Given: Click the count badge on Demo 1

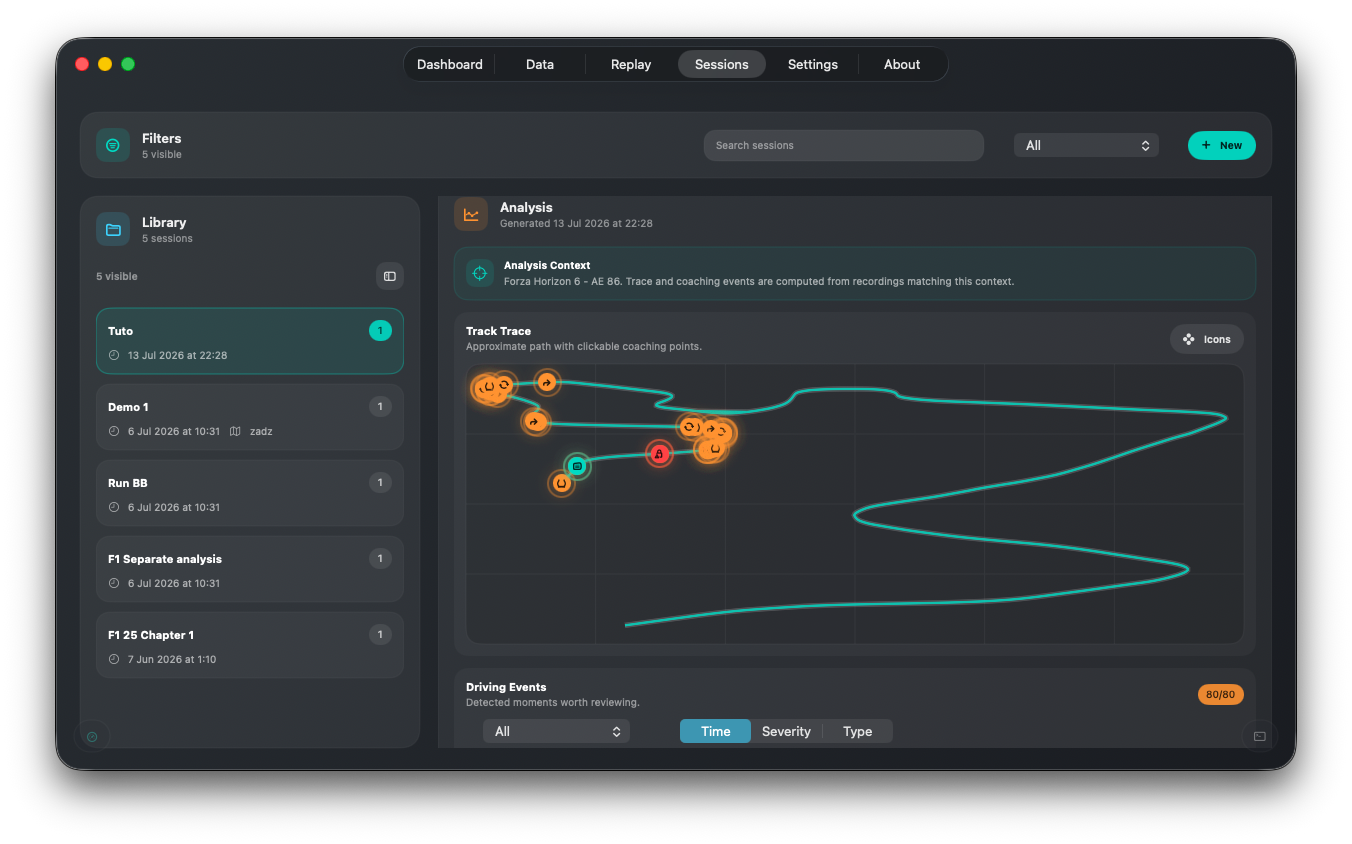Looking at the screenshot, I should [x=380, y=406].
